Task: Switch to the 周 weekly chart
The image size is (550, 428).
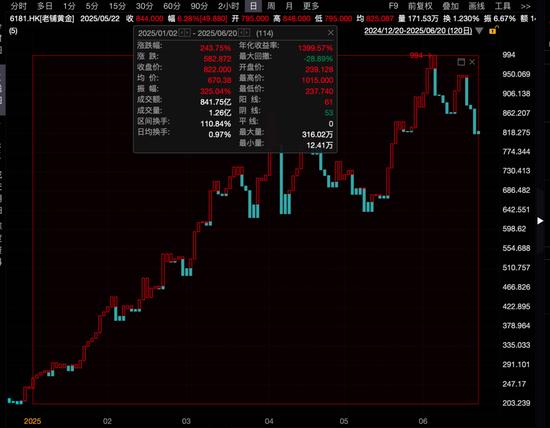Action: pos(271,6)
